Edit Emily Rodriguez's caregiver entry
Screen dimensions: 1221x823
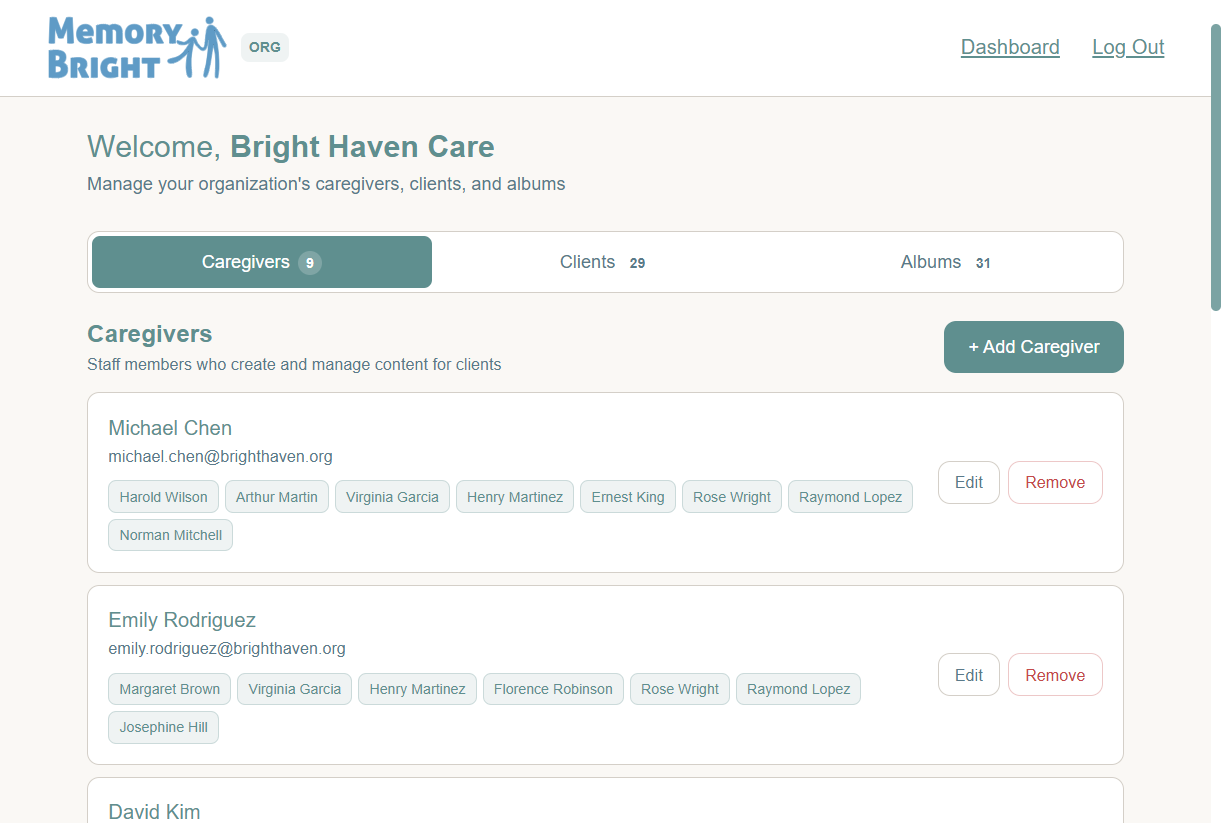pos(969,675)
